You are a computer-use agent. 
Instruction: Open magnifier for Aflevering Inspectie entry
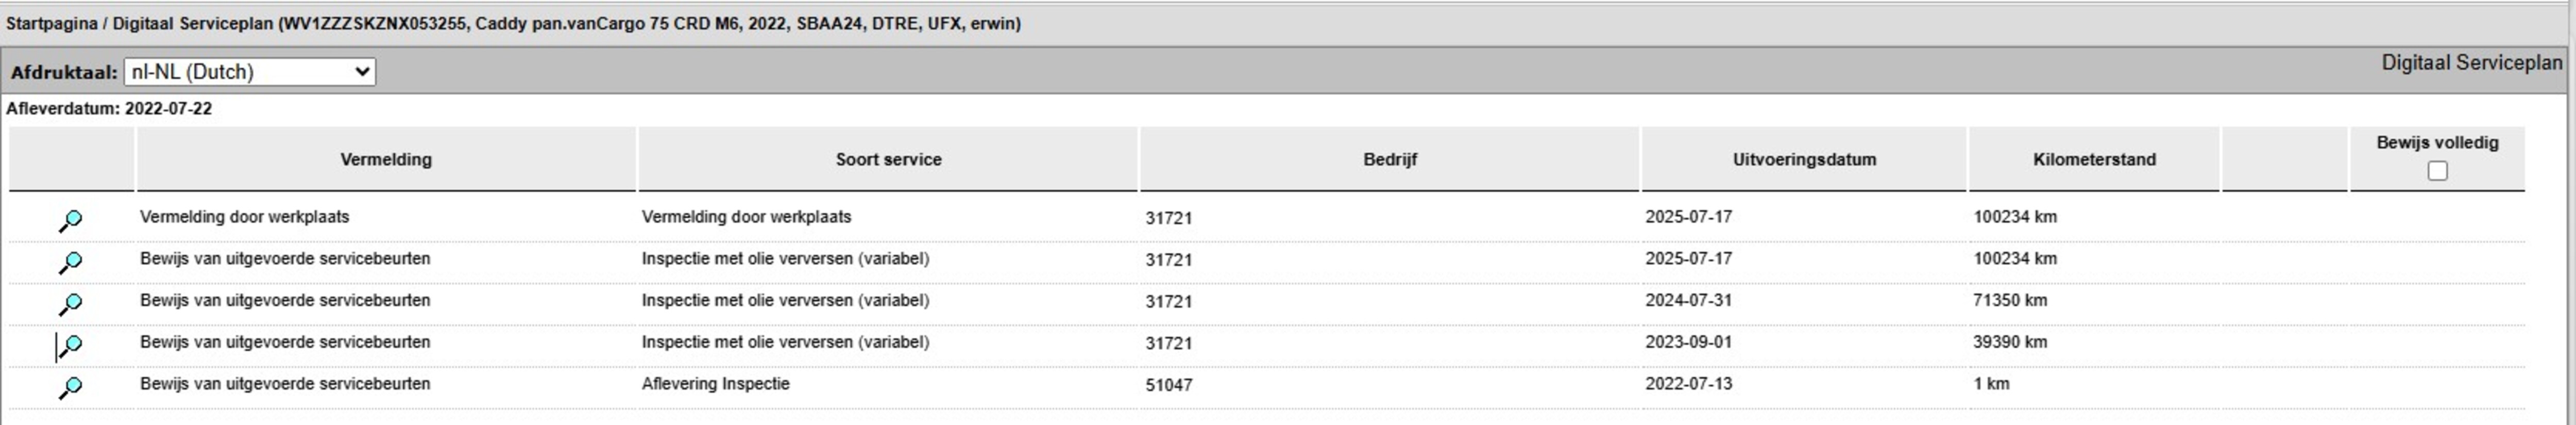(70, 387)
